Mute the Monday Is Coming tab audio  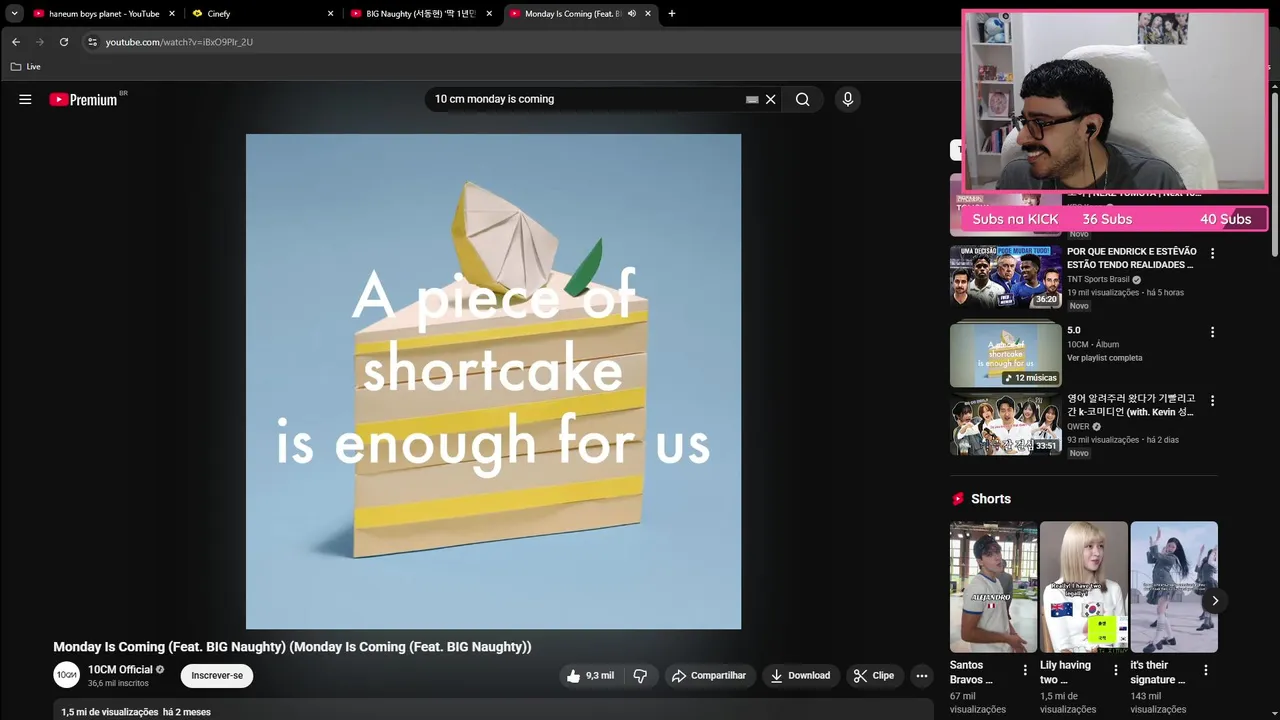coord(632,14)
